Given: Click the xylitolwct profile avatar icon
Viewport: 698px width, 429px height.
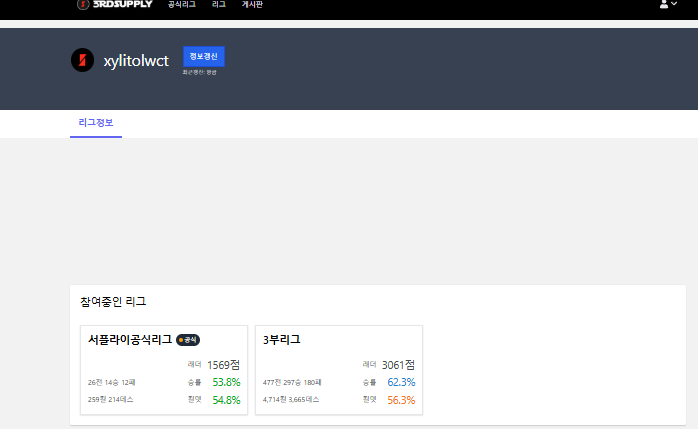Looking at the screenshot, I should [82, 61].
